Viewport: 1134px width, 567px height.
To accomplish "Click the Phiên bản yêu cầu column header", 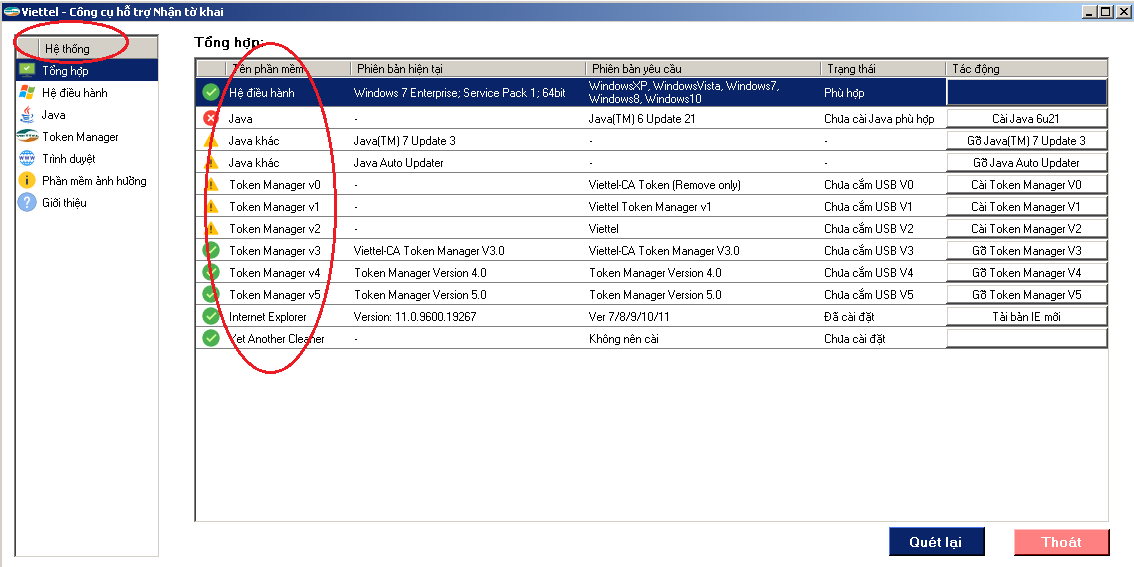I will pyautogui.click(x=703, y=69).
